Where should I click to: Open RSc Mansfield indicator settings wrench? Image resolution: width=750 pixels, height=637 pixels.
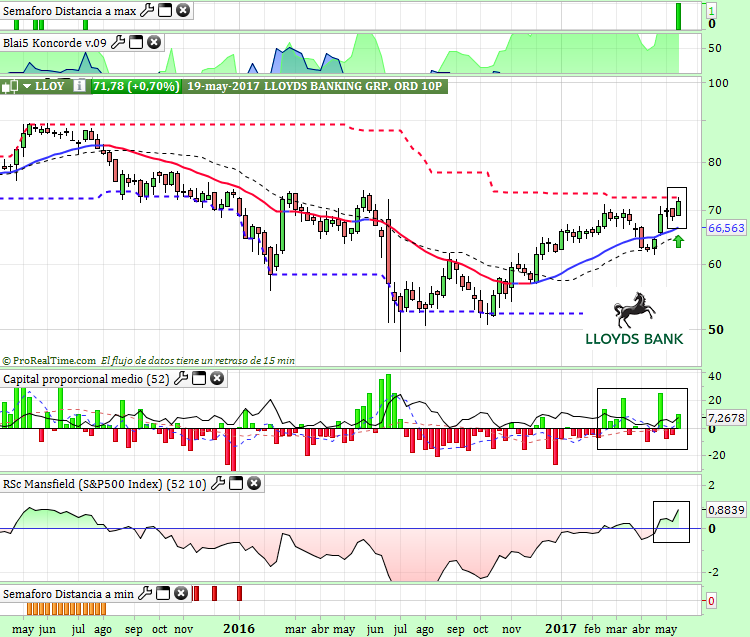point(218,483)
